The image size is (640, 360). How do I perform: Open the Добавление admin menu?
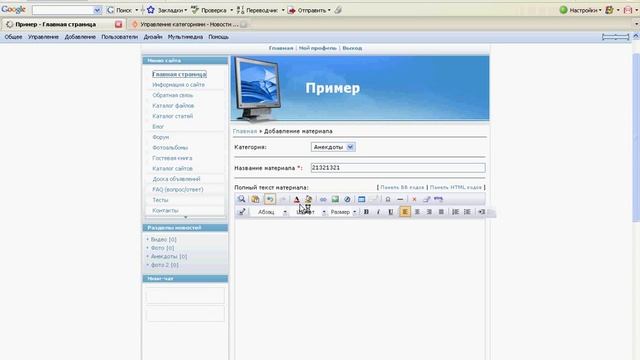80,37
